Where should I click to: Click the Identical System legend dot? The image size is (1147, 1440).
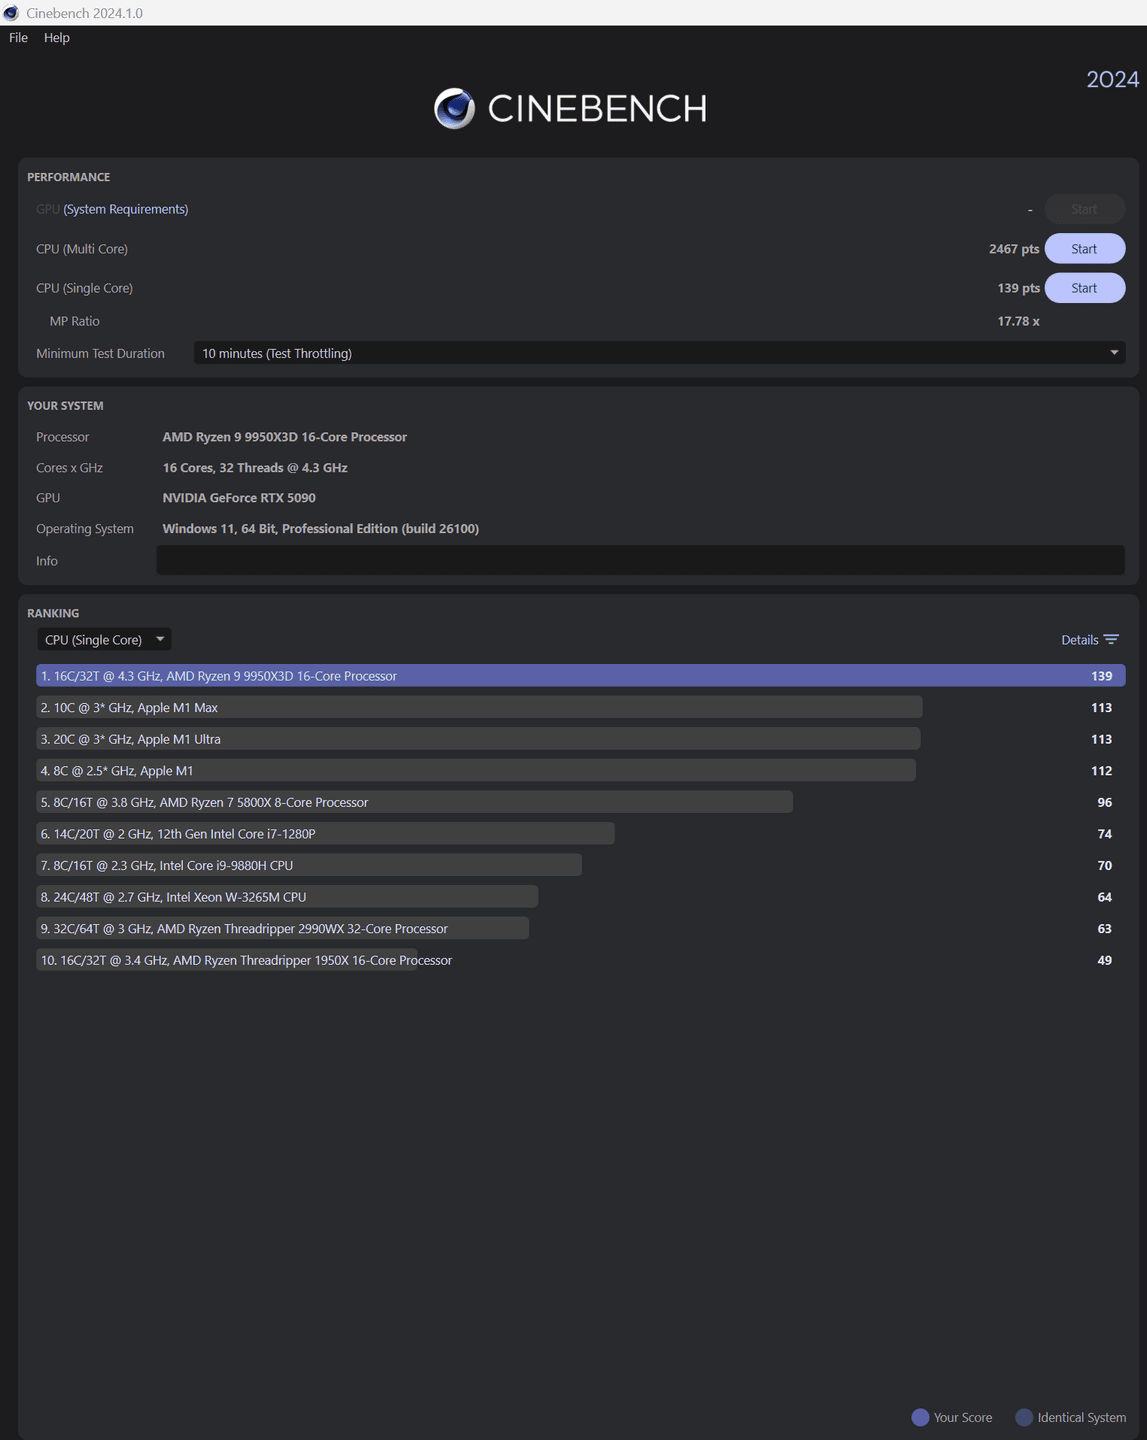click(x=1024, y=1417)
